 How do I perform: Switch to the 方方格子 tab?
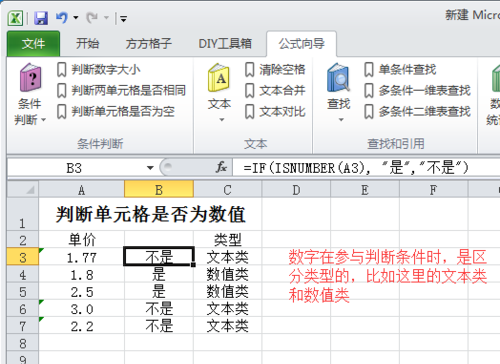pos(149,44)
